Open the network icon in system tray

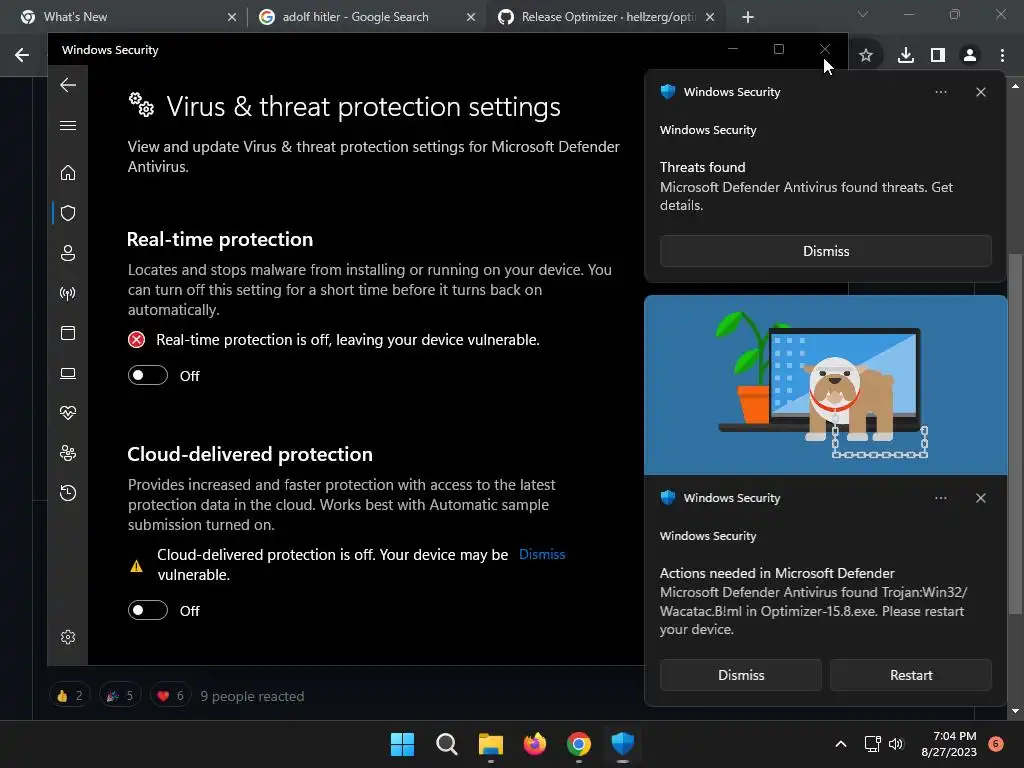pos(872,744)
